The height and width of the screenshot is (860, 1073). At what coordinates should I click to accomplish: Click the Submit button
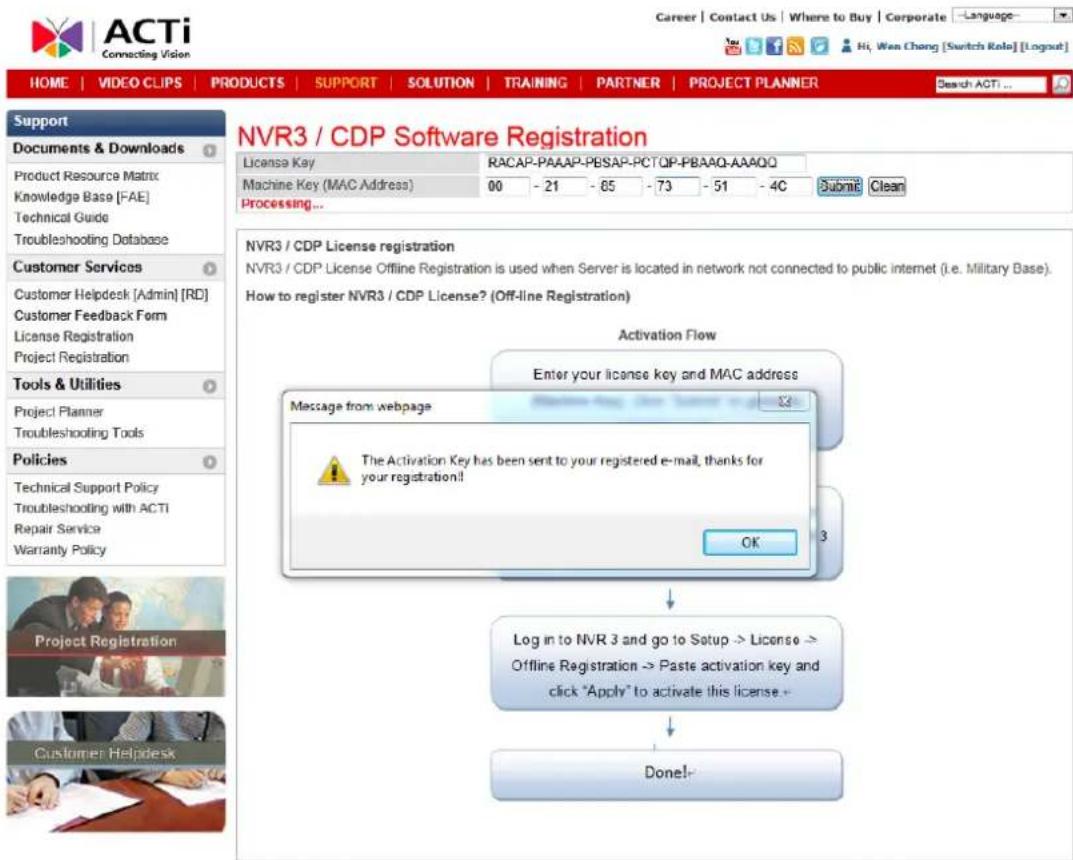tap(840, 186)
